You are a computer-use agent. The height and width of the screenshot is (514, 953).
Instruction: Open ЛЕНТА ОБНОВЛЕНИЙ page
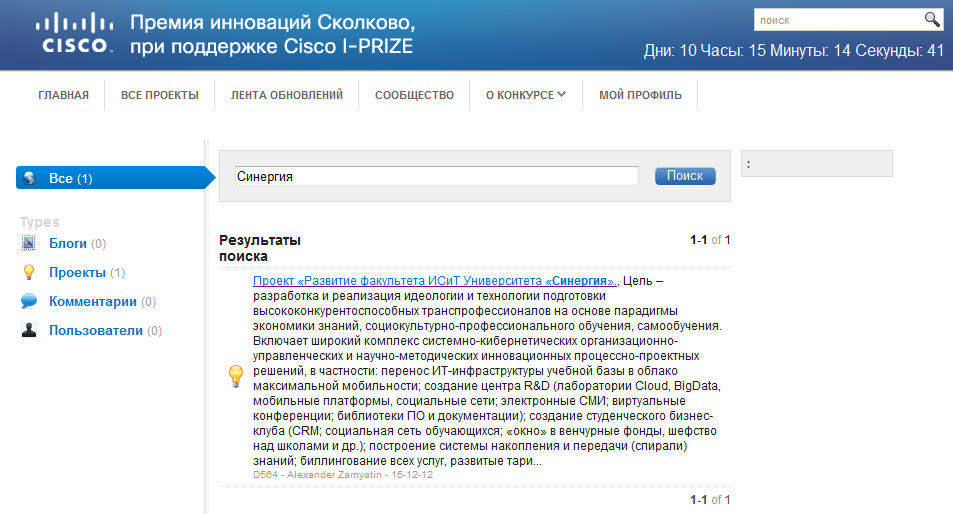pos(287,95)
